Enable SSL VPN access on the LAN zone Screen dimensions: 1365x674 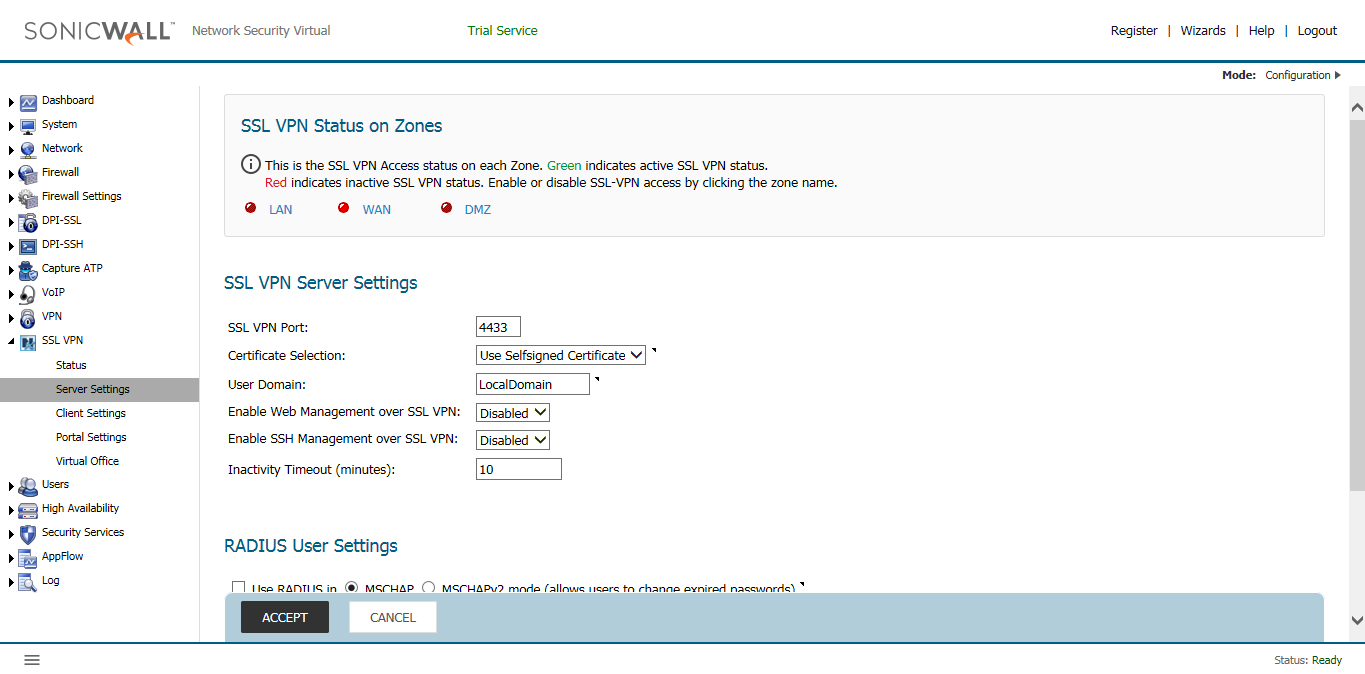[x=280, y=209]
